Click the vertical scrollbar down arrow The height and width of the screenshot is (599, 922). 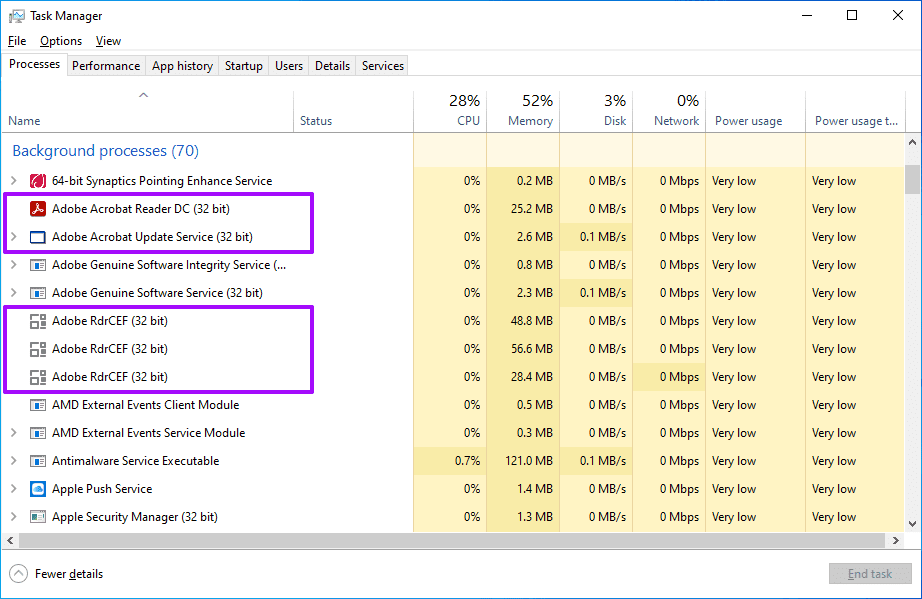[x=912, y=524]
